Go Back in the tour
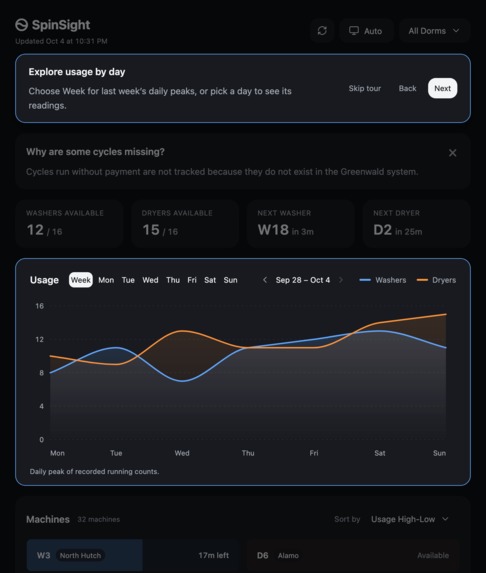486x573 pixels. point(407,88)
